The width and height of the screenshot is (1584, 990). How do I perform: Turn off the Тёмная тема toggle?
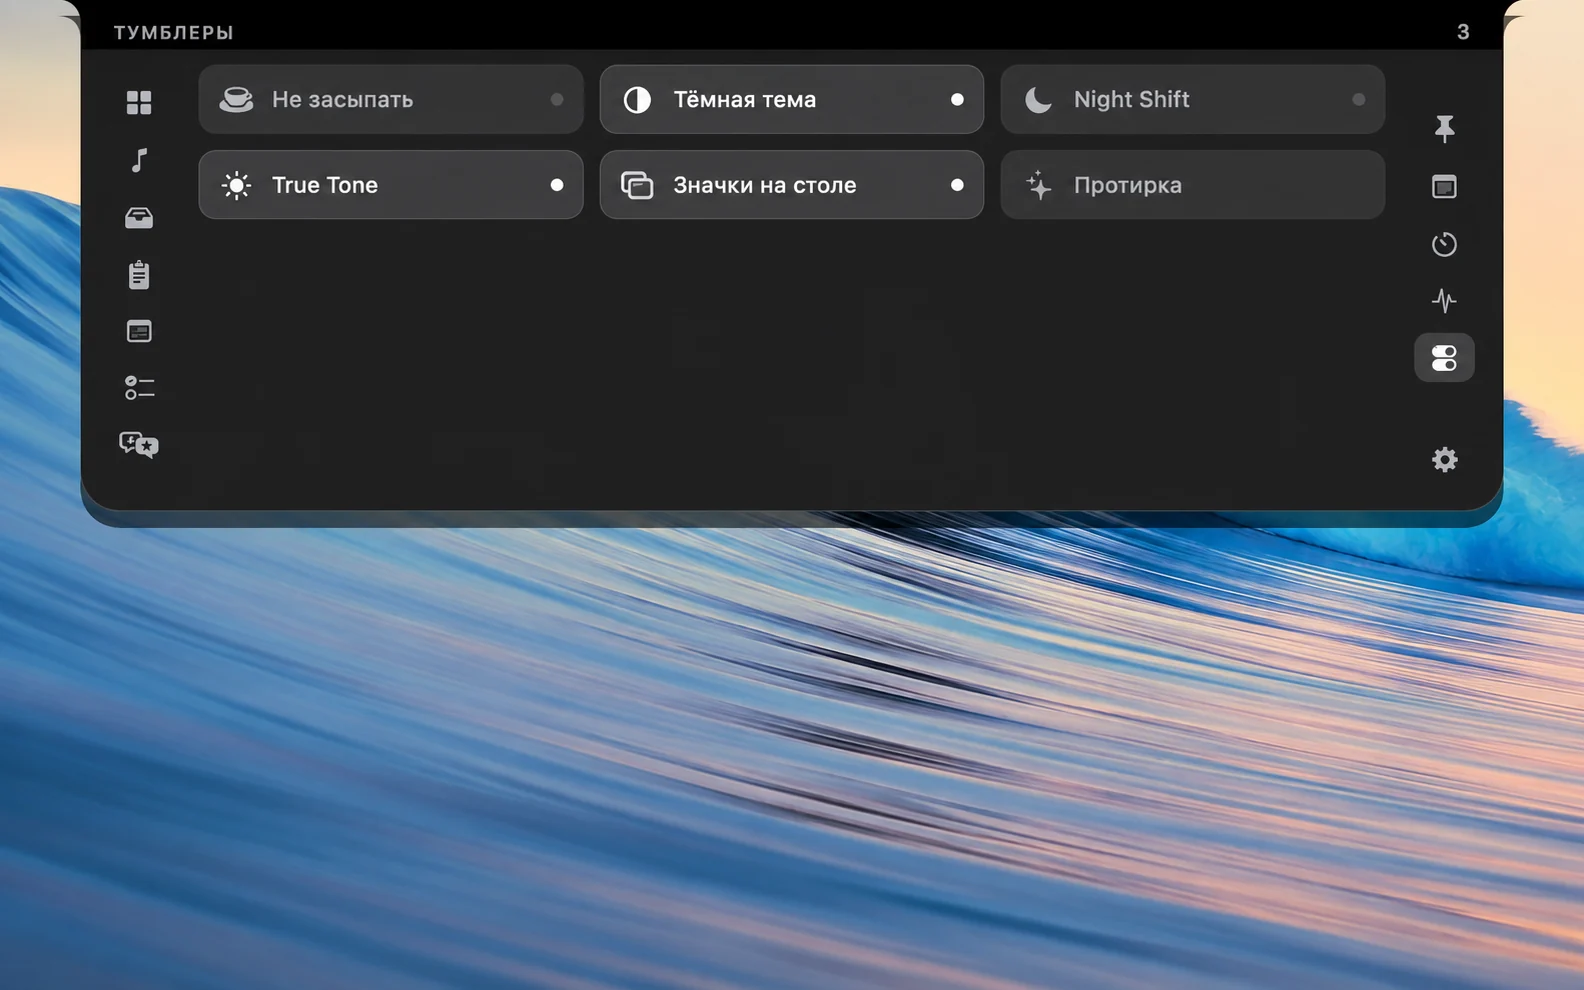pos(792,100)
